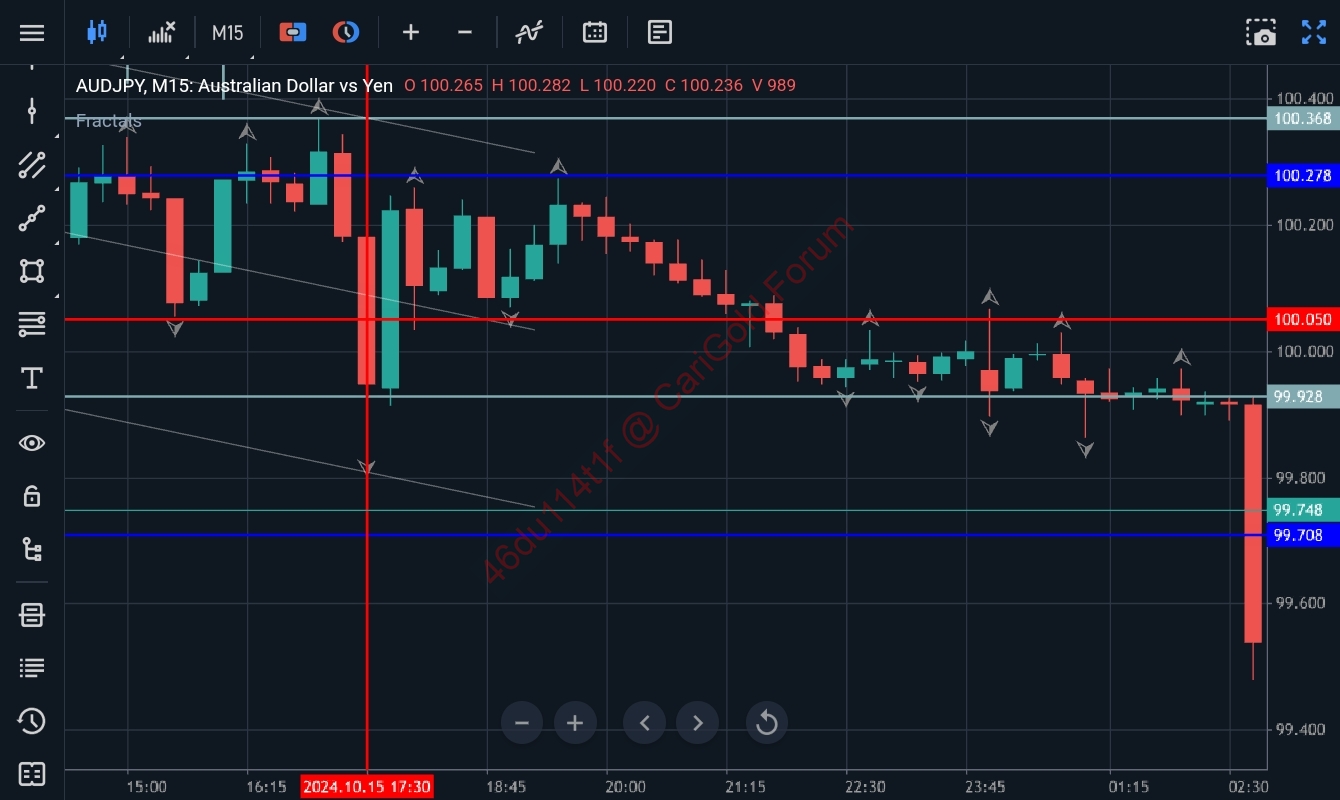
Task: Select the trend line drawing tool
Action: point(32,165)
